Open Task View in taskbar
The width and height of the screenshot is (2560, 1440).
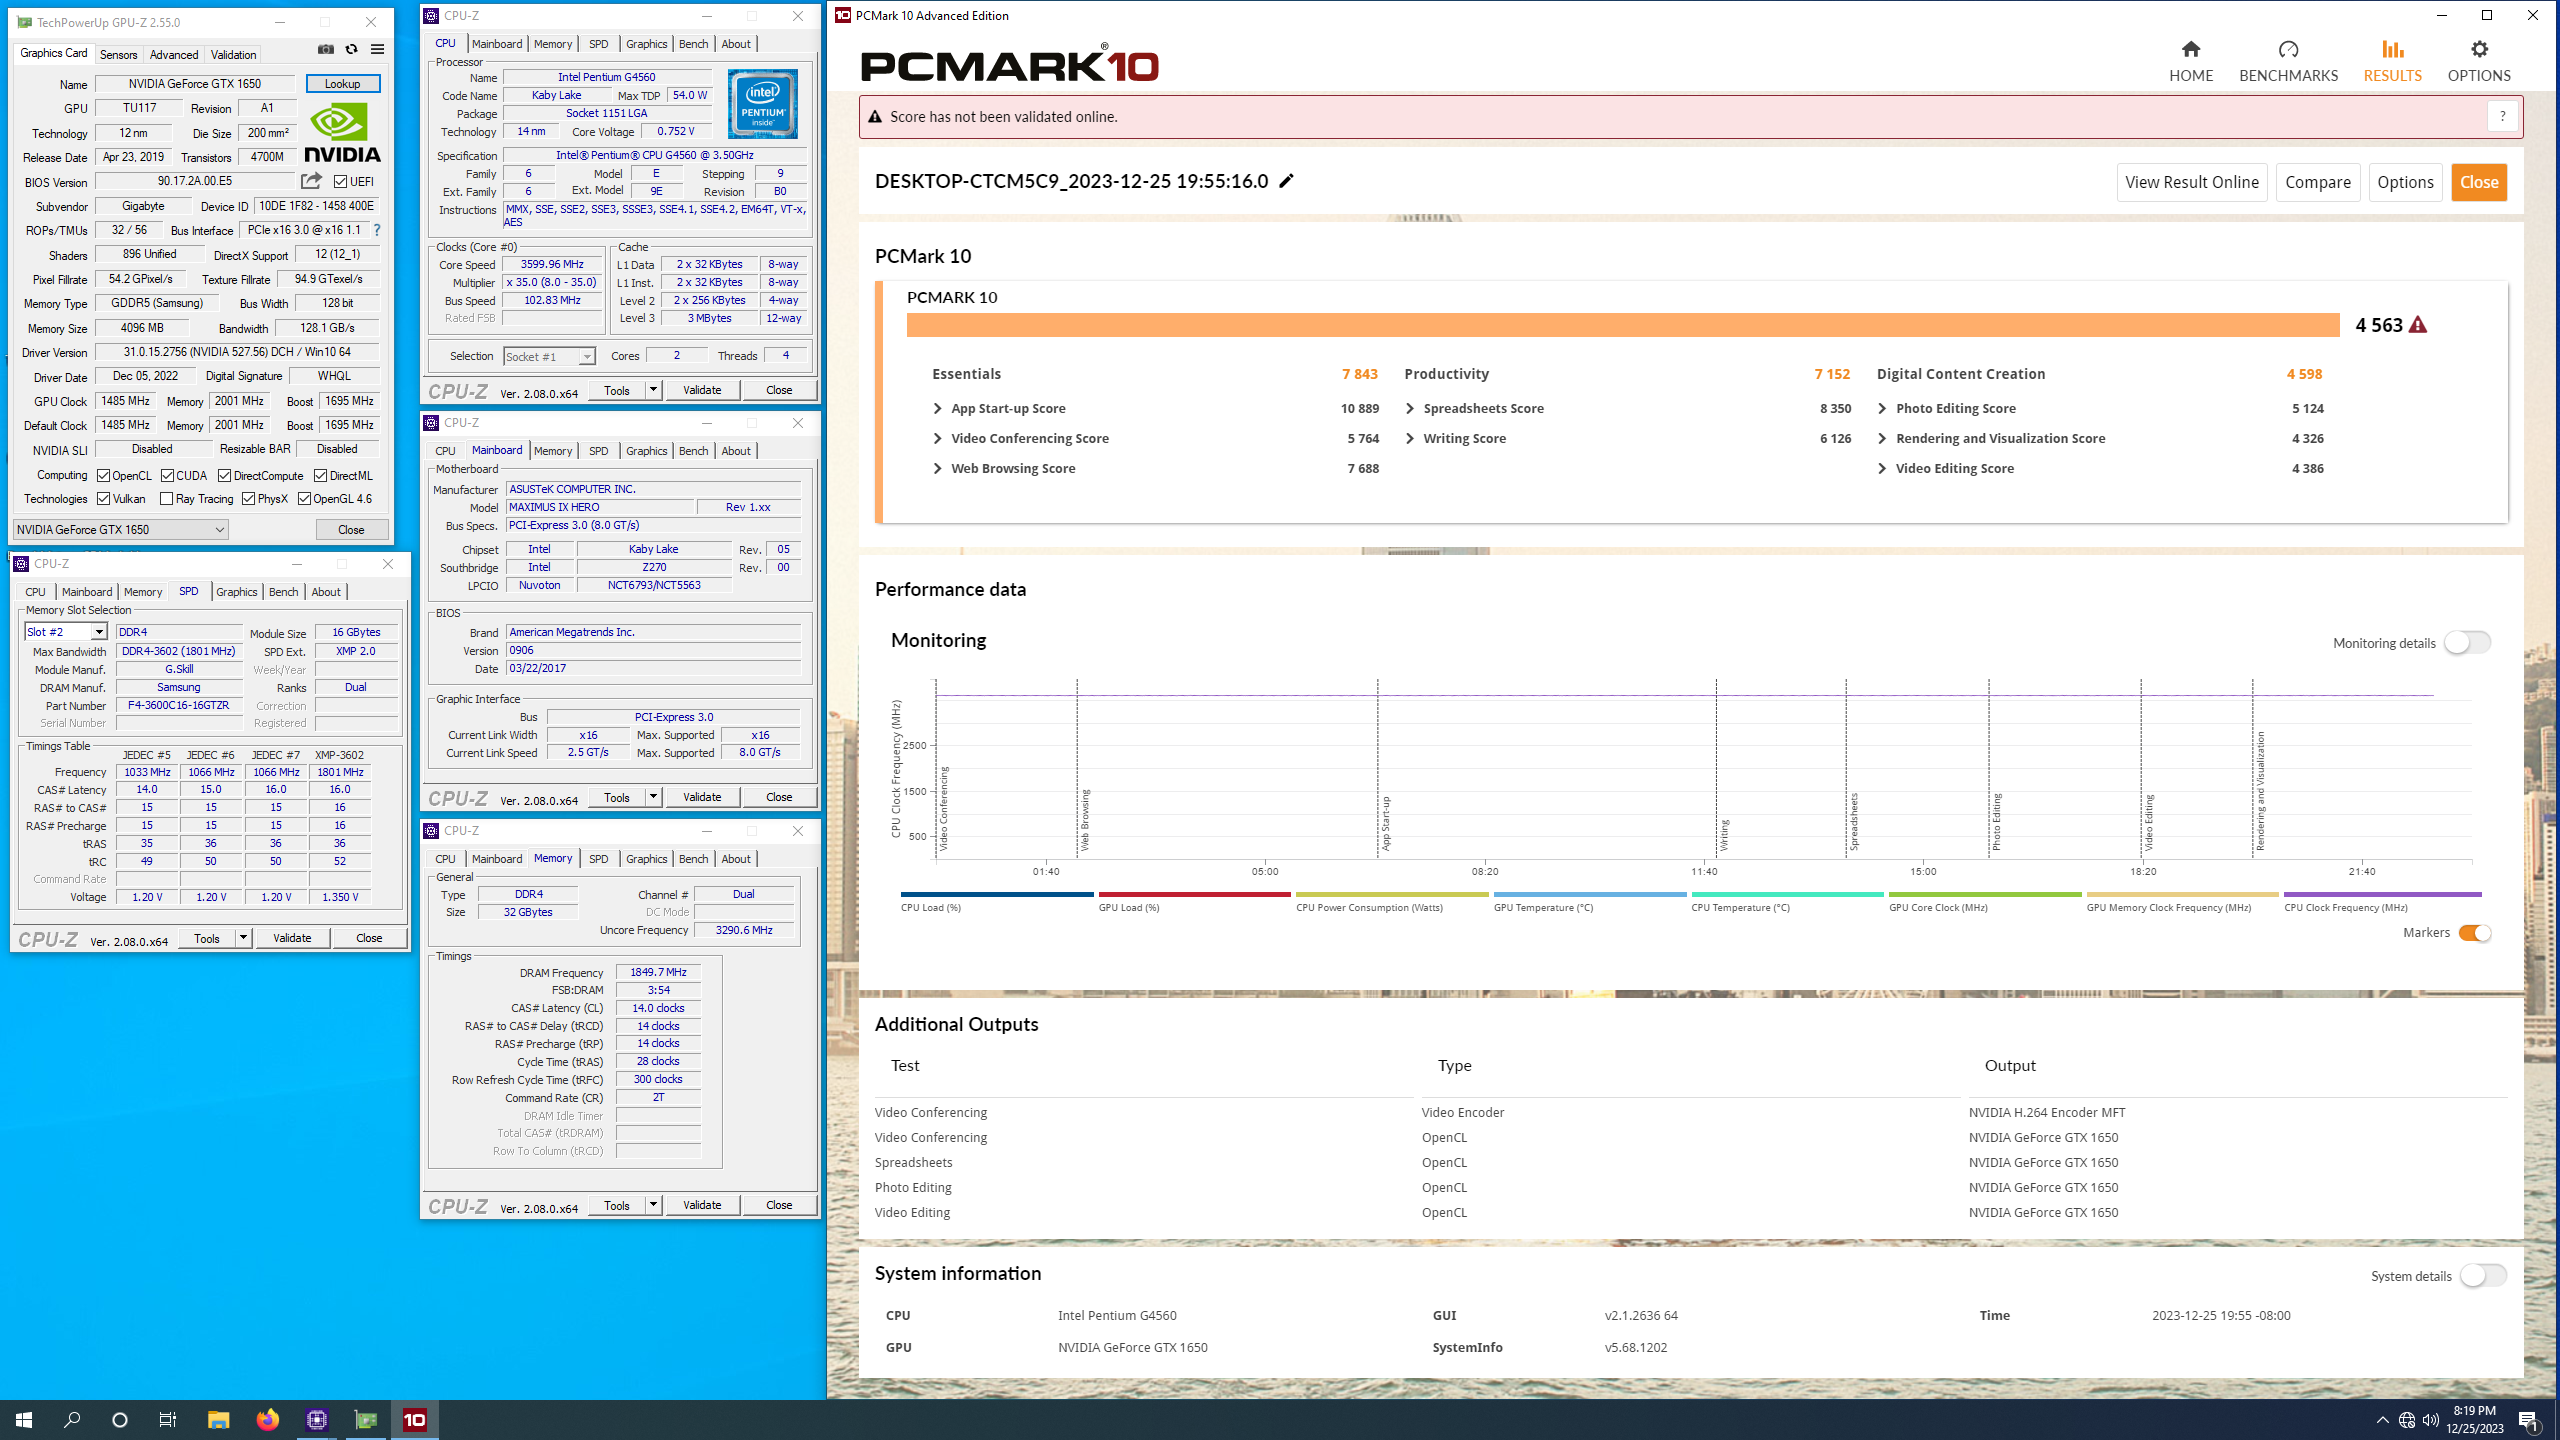coord(168,1419)
